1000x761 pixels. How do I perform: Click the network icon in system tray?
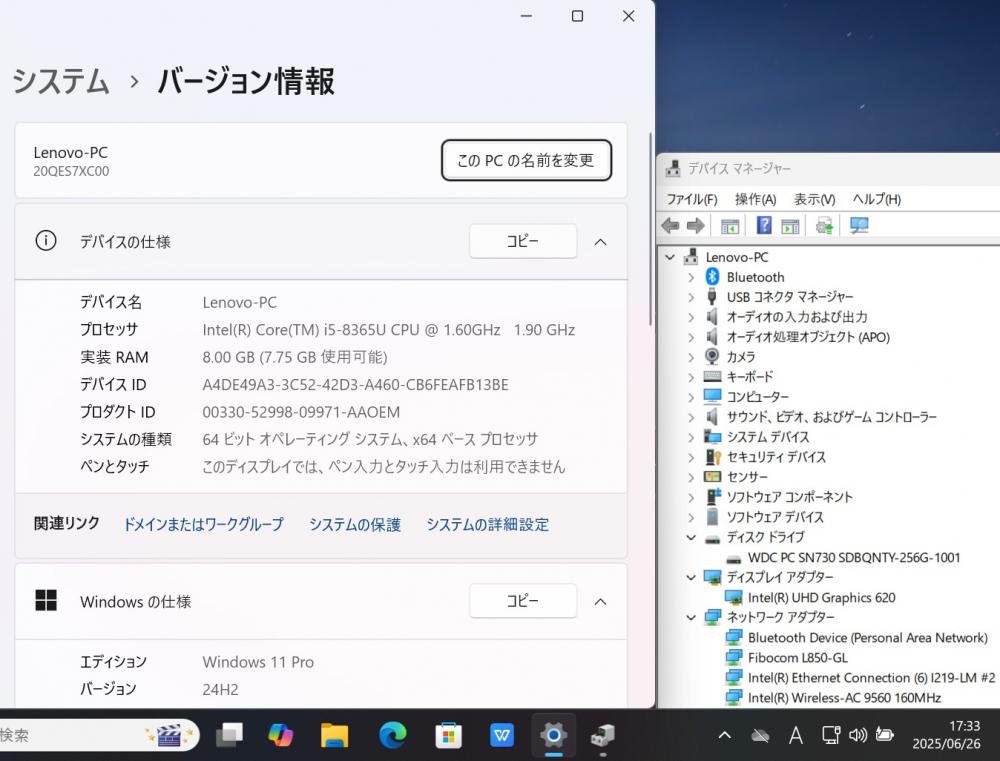point(830,735)
